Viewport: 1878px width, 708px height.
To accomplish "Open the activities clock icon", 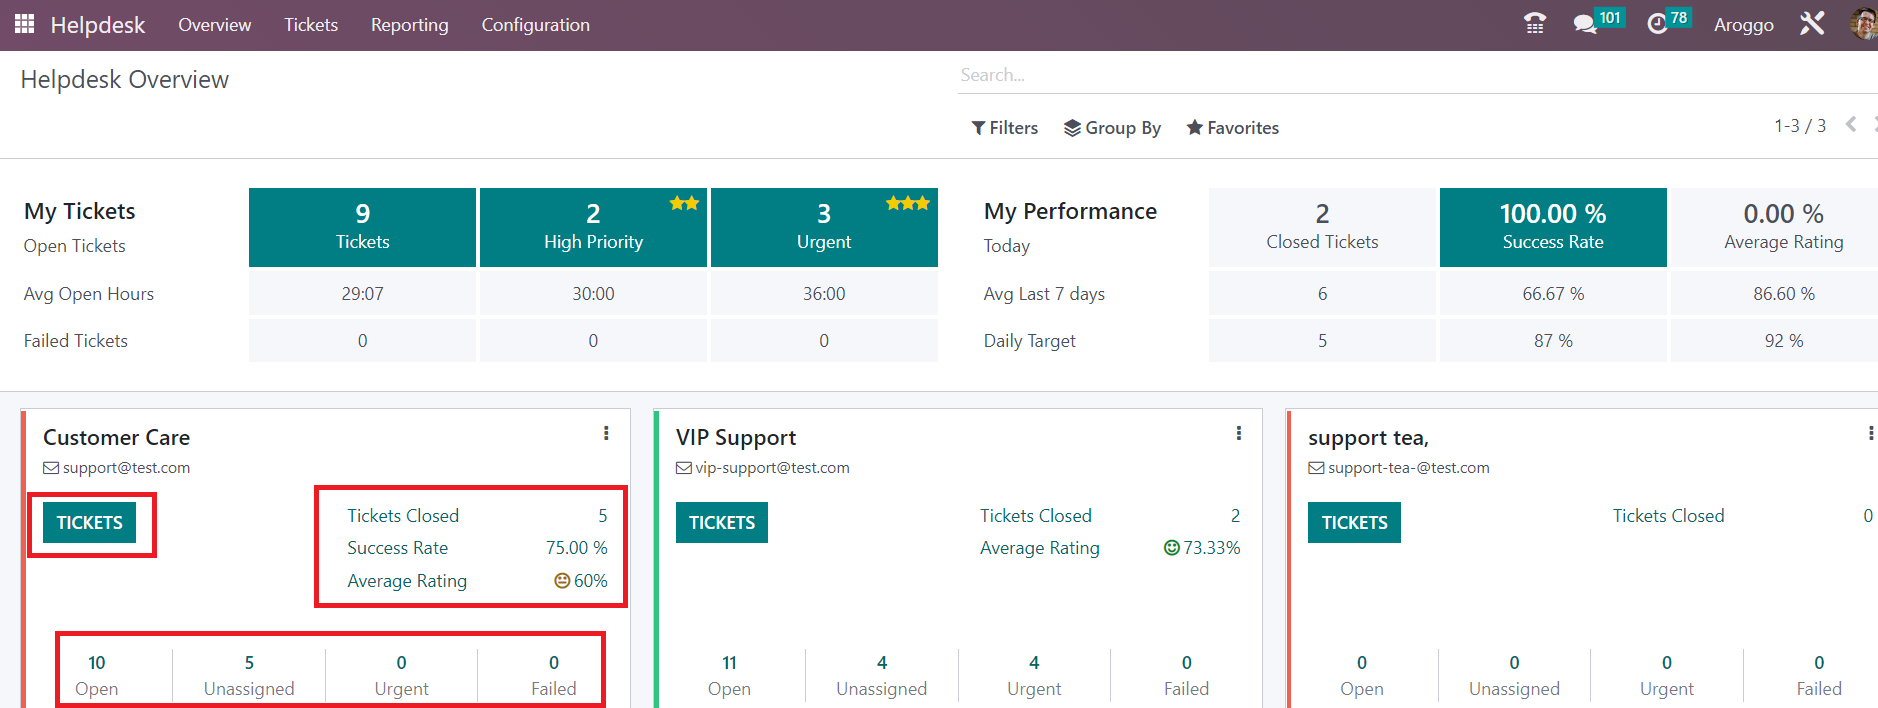I will [1658, 24].
